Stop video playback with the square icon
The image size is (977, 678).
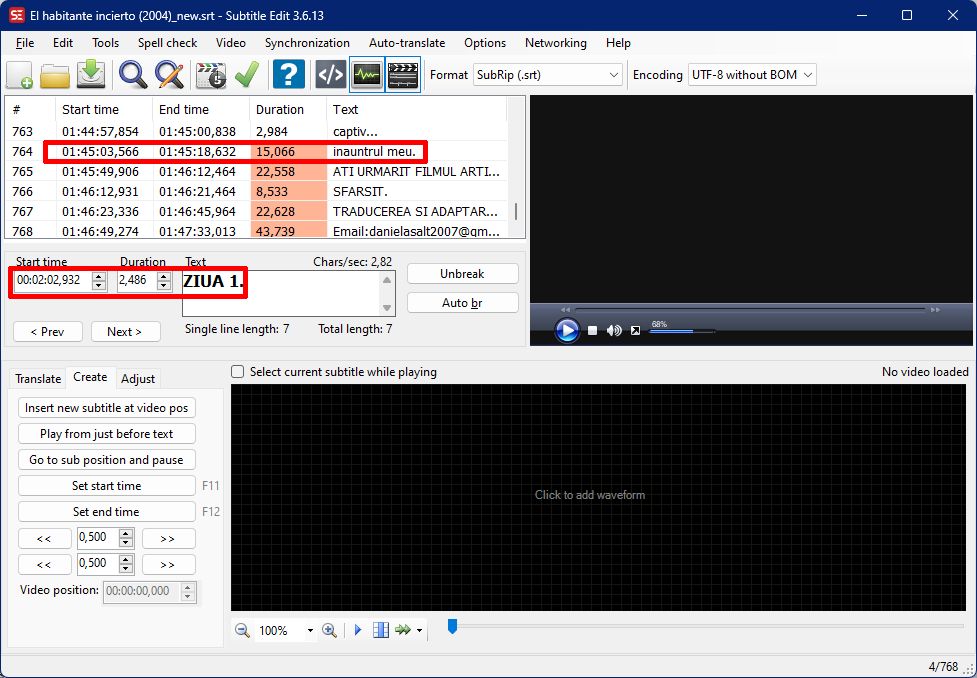point(593,330)
